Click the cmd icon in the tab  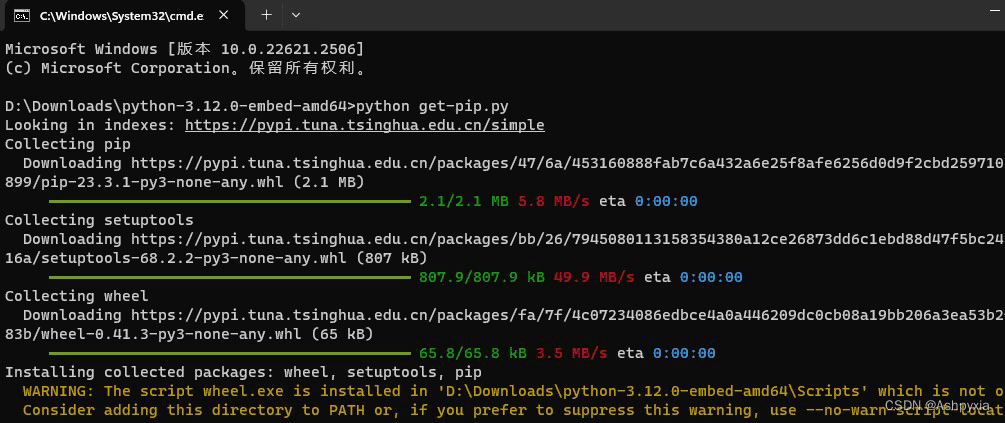pos(19,16)
